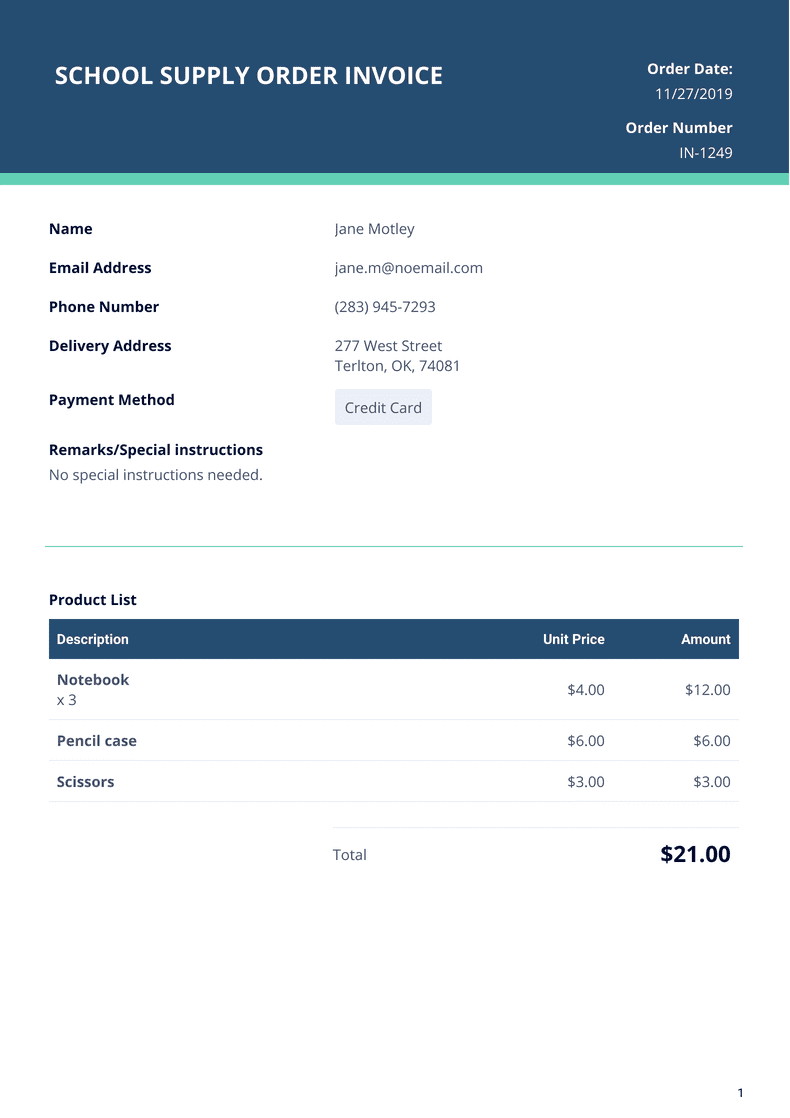Image resolution: width=790 pixels, height=1118 pixels.
Task: Click the email jane.m@noemail.com
Action: coord(408,268)
